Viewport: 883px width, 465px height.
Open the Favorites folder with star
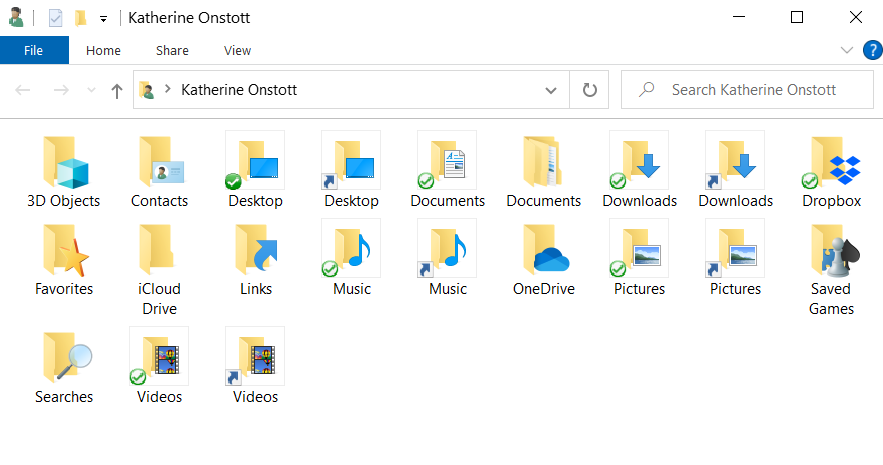[x=64, y=260]
